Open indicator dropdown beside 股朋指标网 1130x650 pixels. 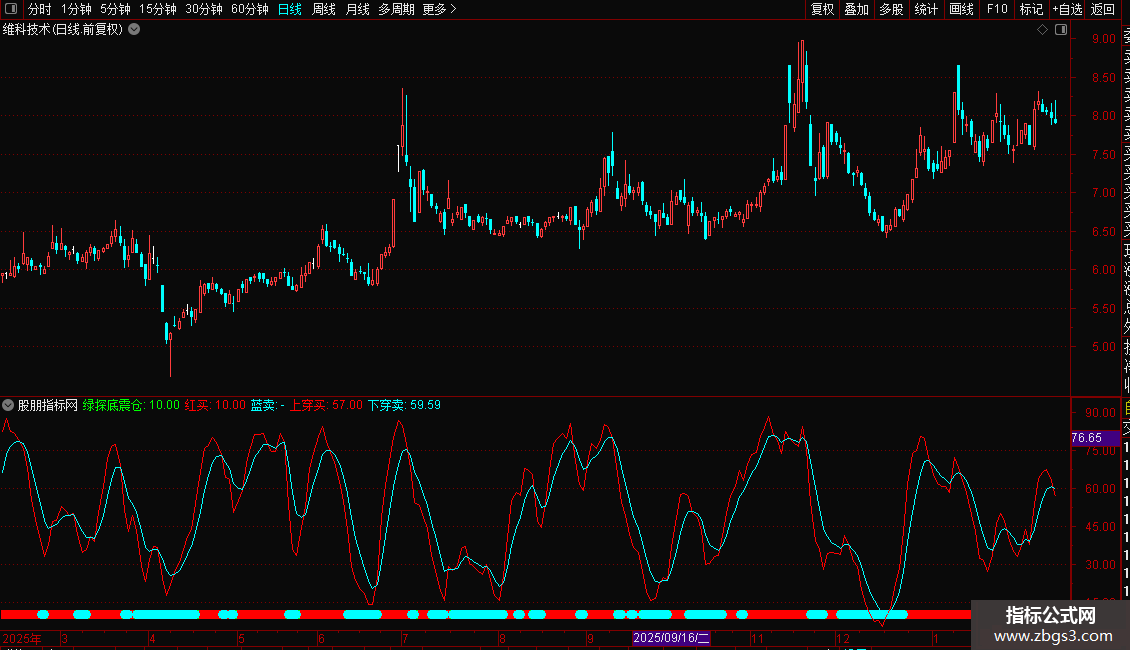click(8, 405)
